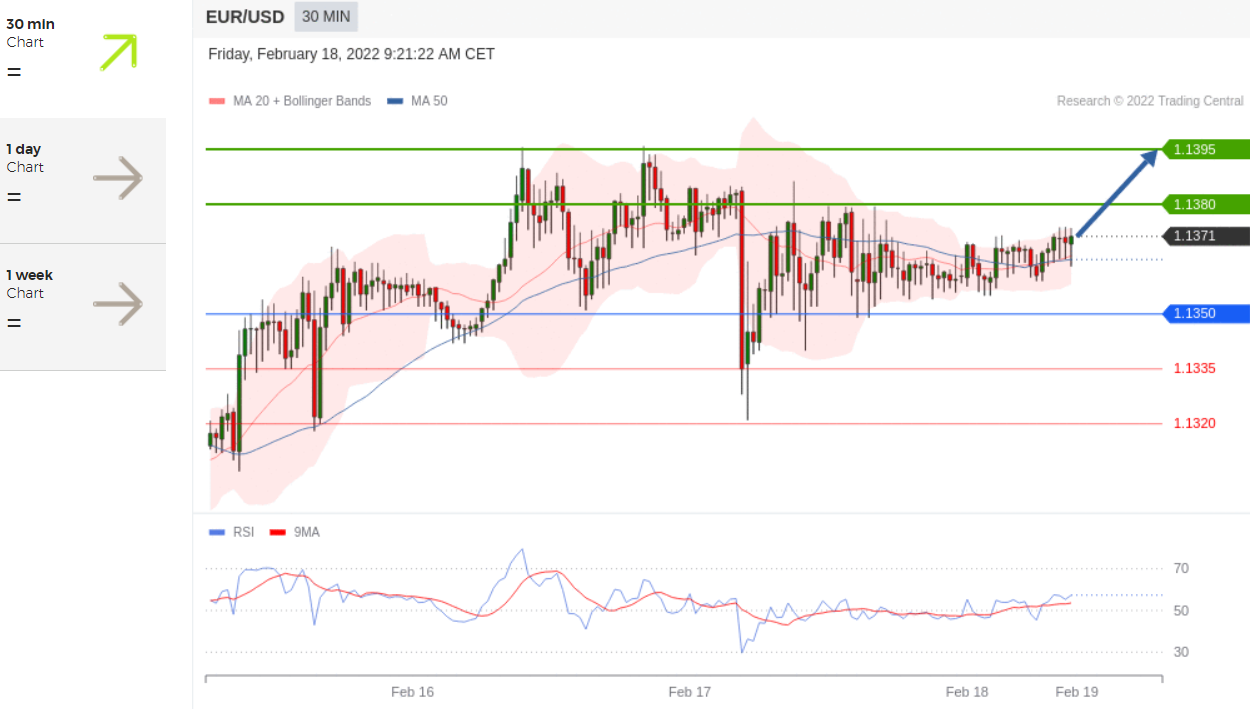
Task: Click the 30 MIN timeframe badge
Action: pyautogui.click(x=326, y=17)
